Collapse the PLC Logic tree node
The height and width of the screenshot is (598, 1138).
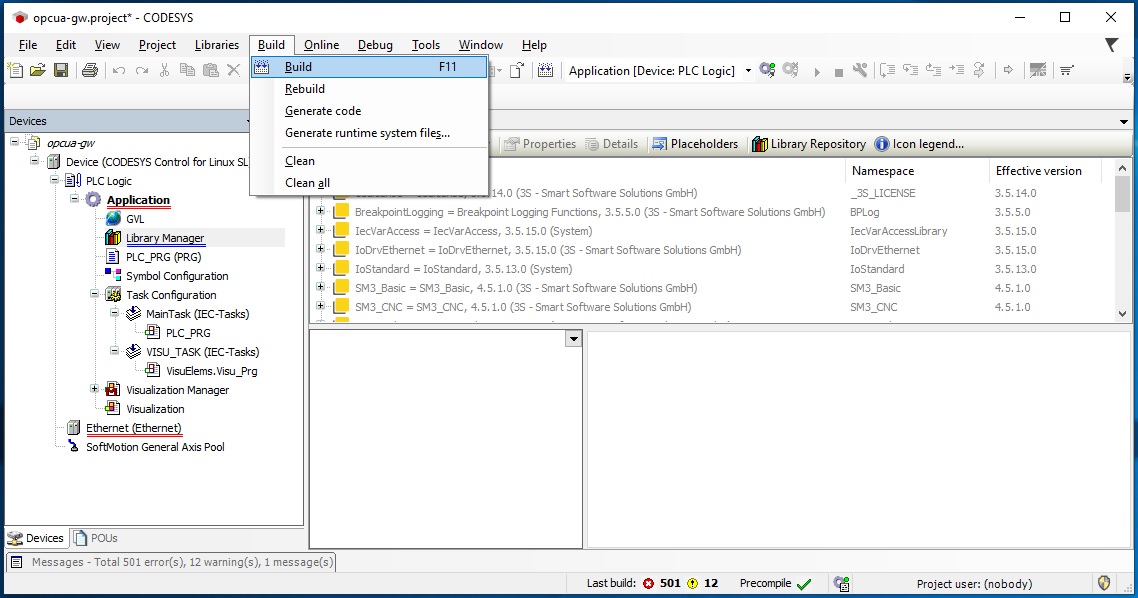[x=54, y=180]
